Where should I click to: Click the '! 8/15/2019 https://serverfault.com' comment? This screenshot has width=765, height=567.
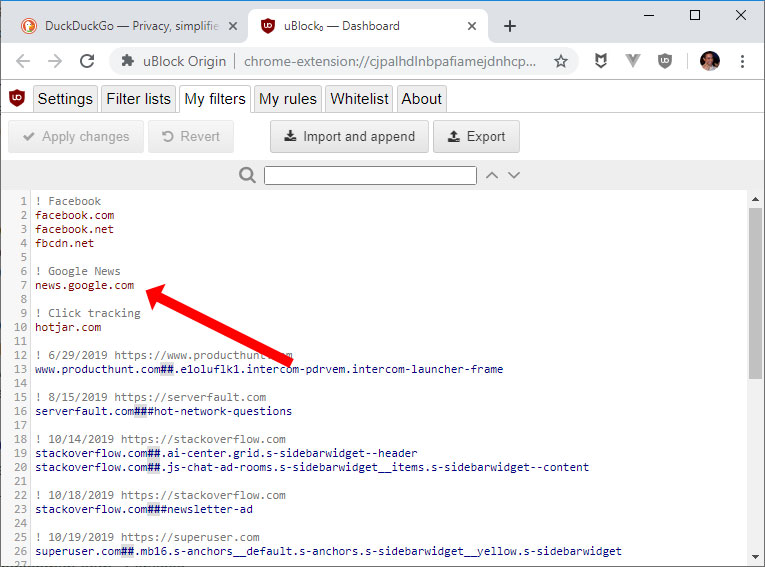click(x=151, y=397)
